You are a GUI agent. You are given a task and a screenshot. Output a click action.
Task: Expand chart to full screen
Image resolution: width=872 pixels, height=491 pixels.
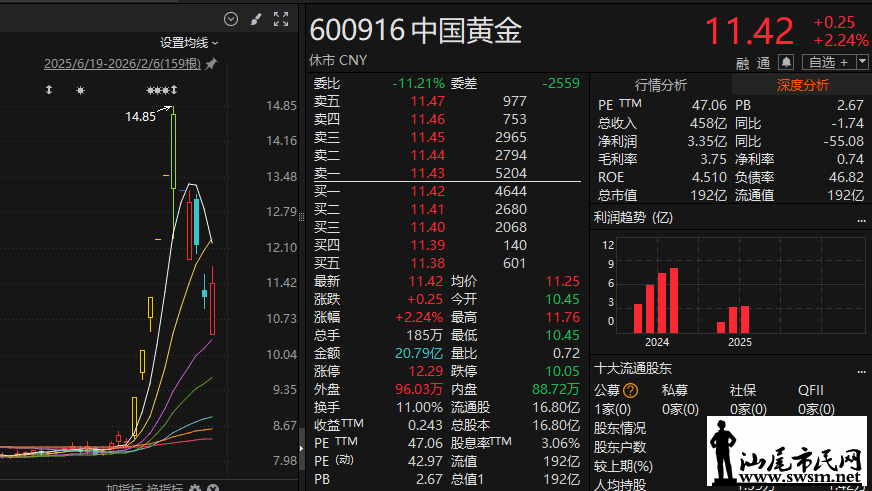[281, 19]
